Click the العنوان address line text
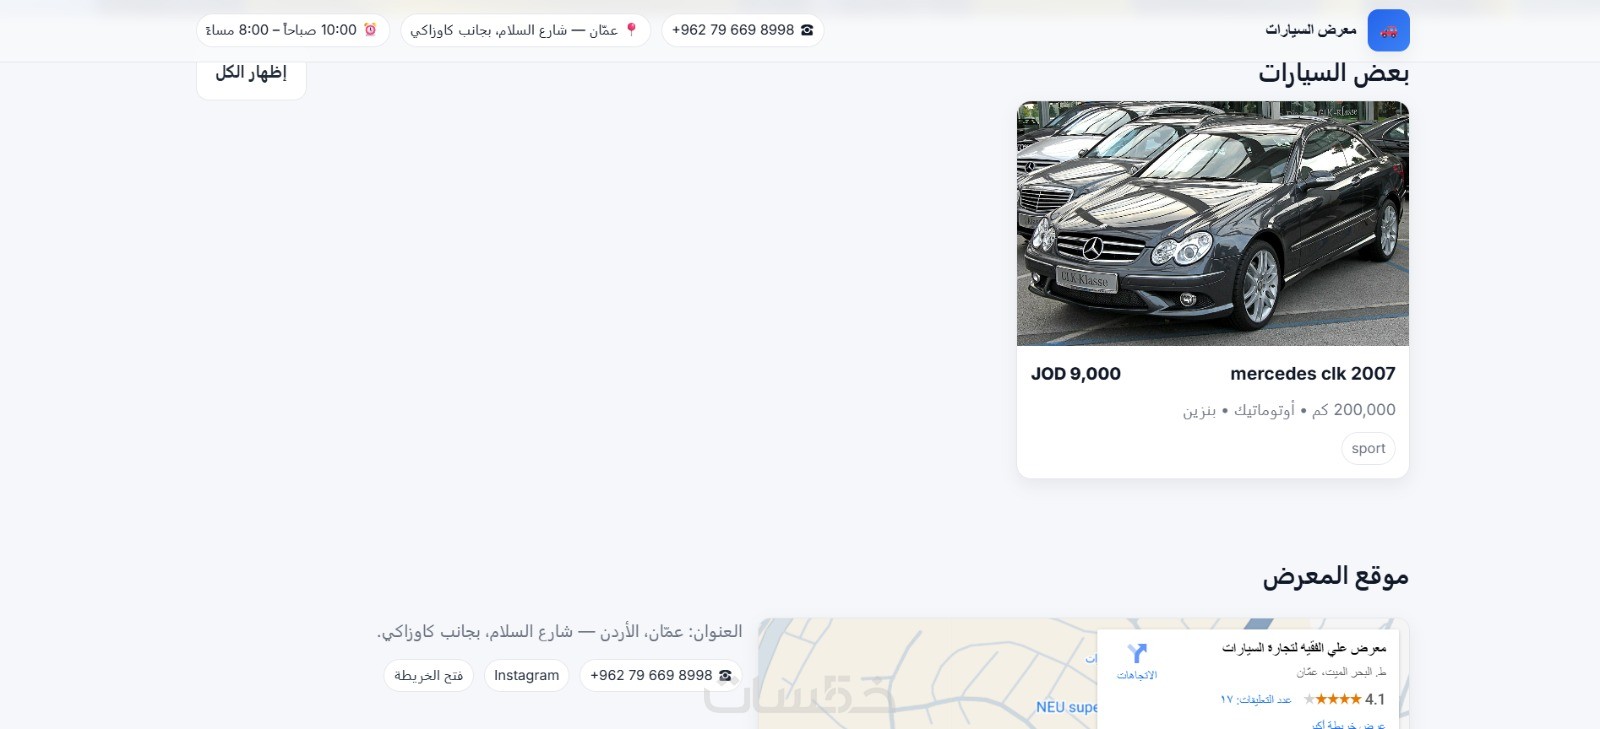 (x=560, y=632)
